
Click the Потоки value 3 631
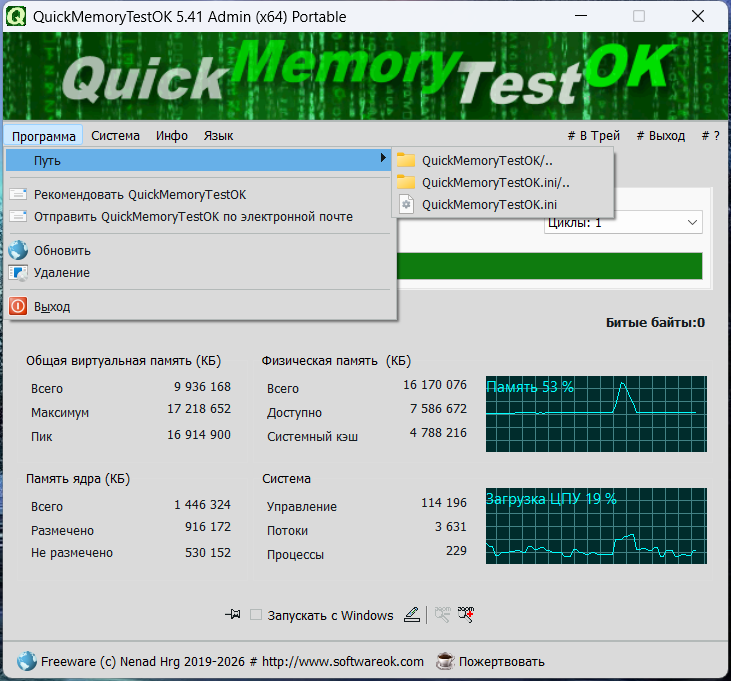coord(451,527)
